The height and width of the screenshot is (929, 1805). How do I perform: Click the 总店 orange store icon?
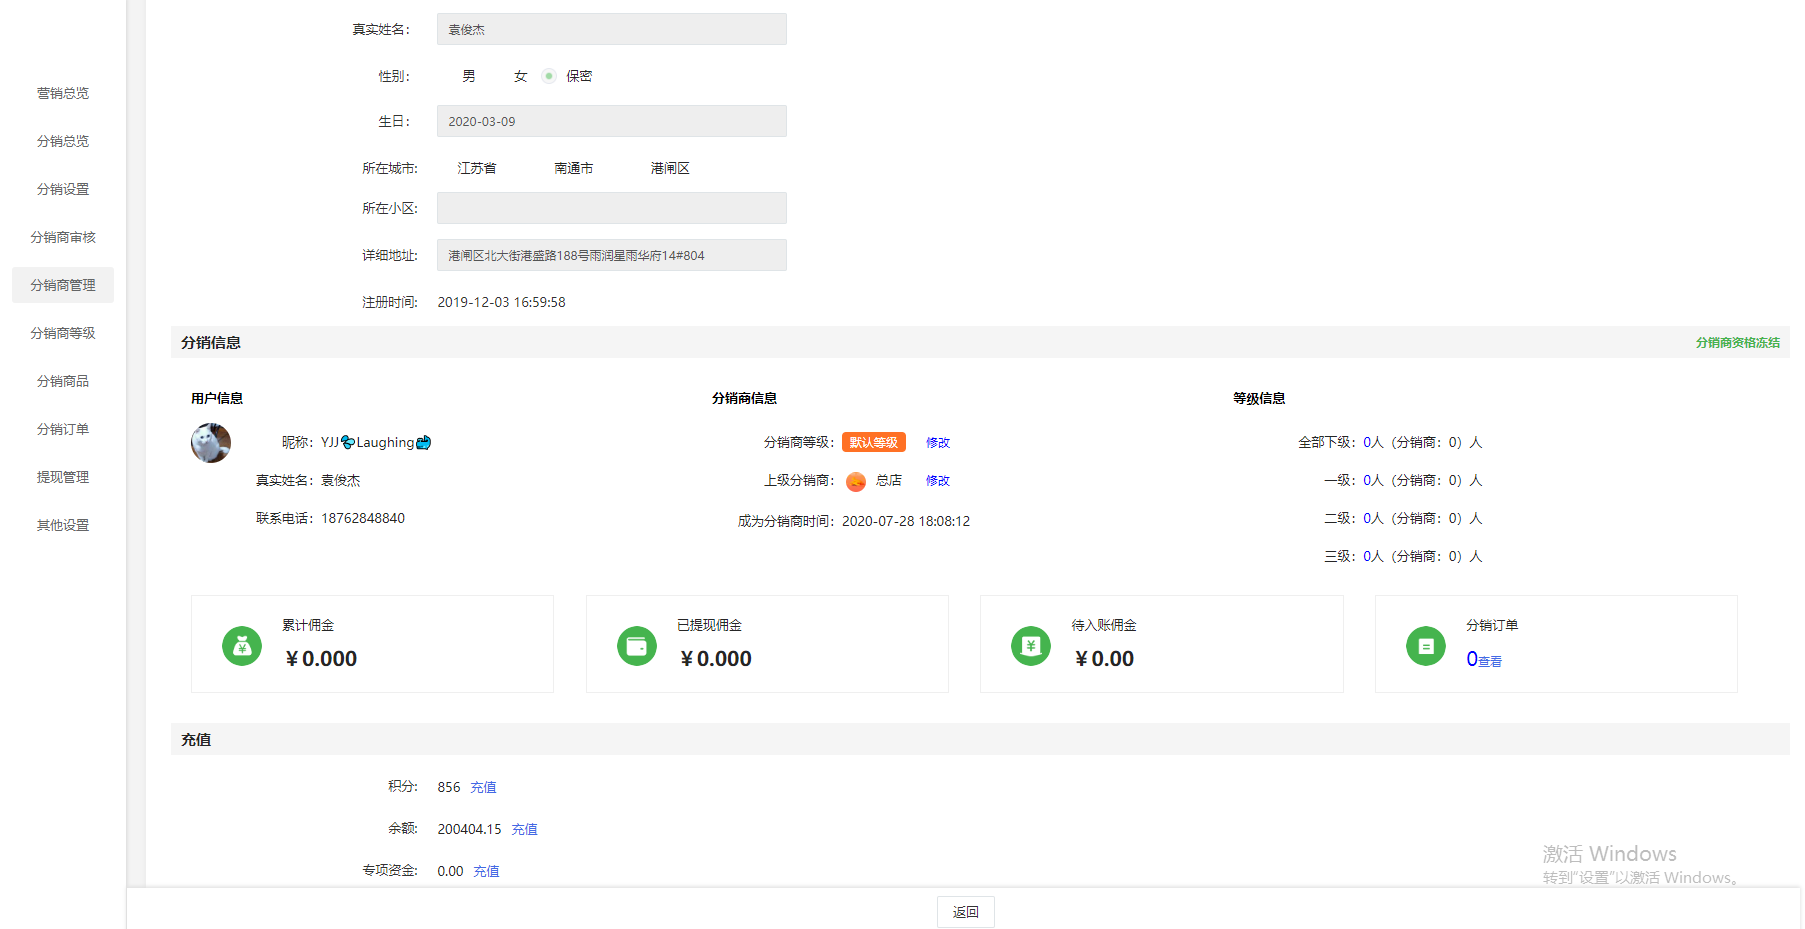pyautogui.click(x=856, y=482)
